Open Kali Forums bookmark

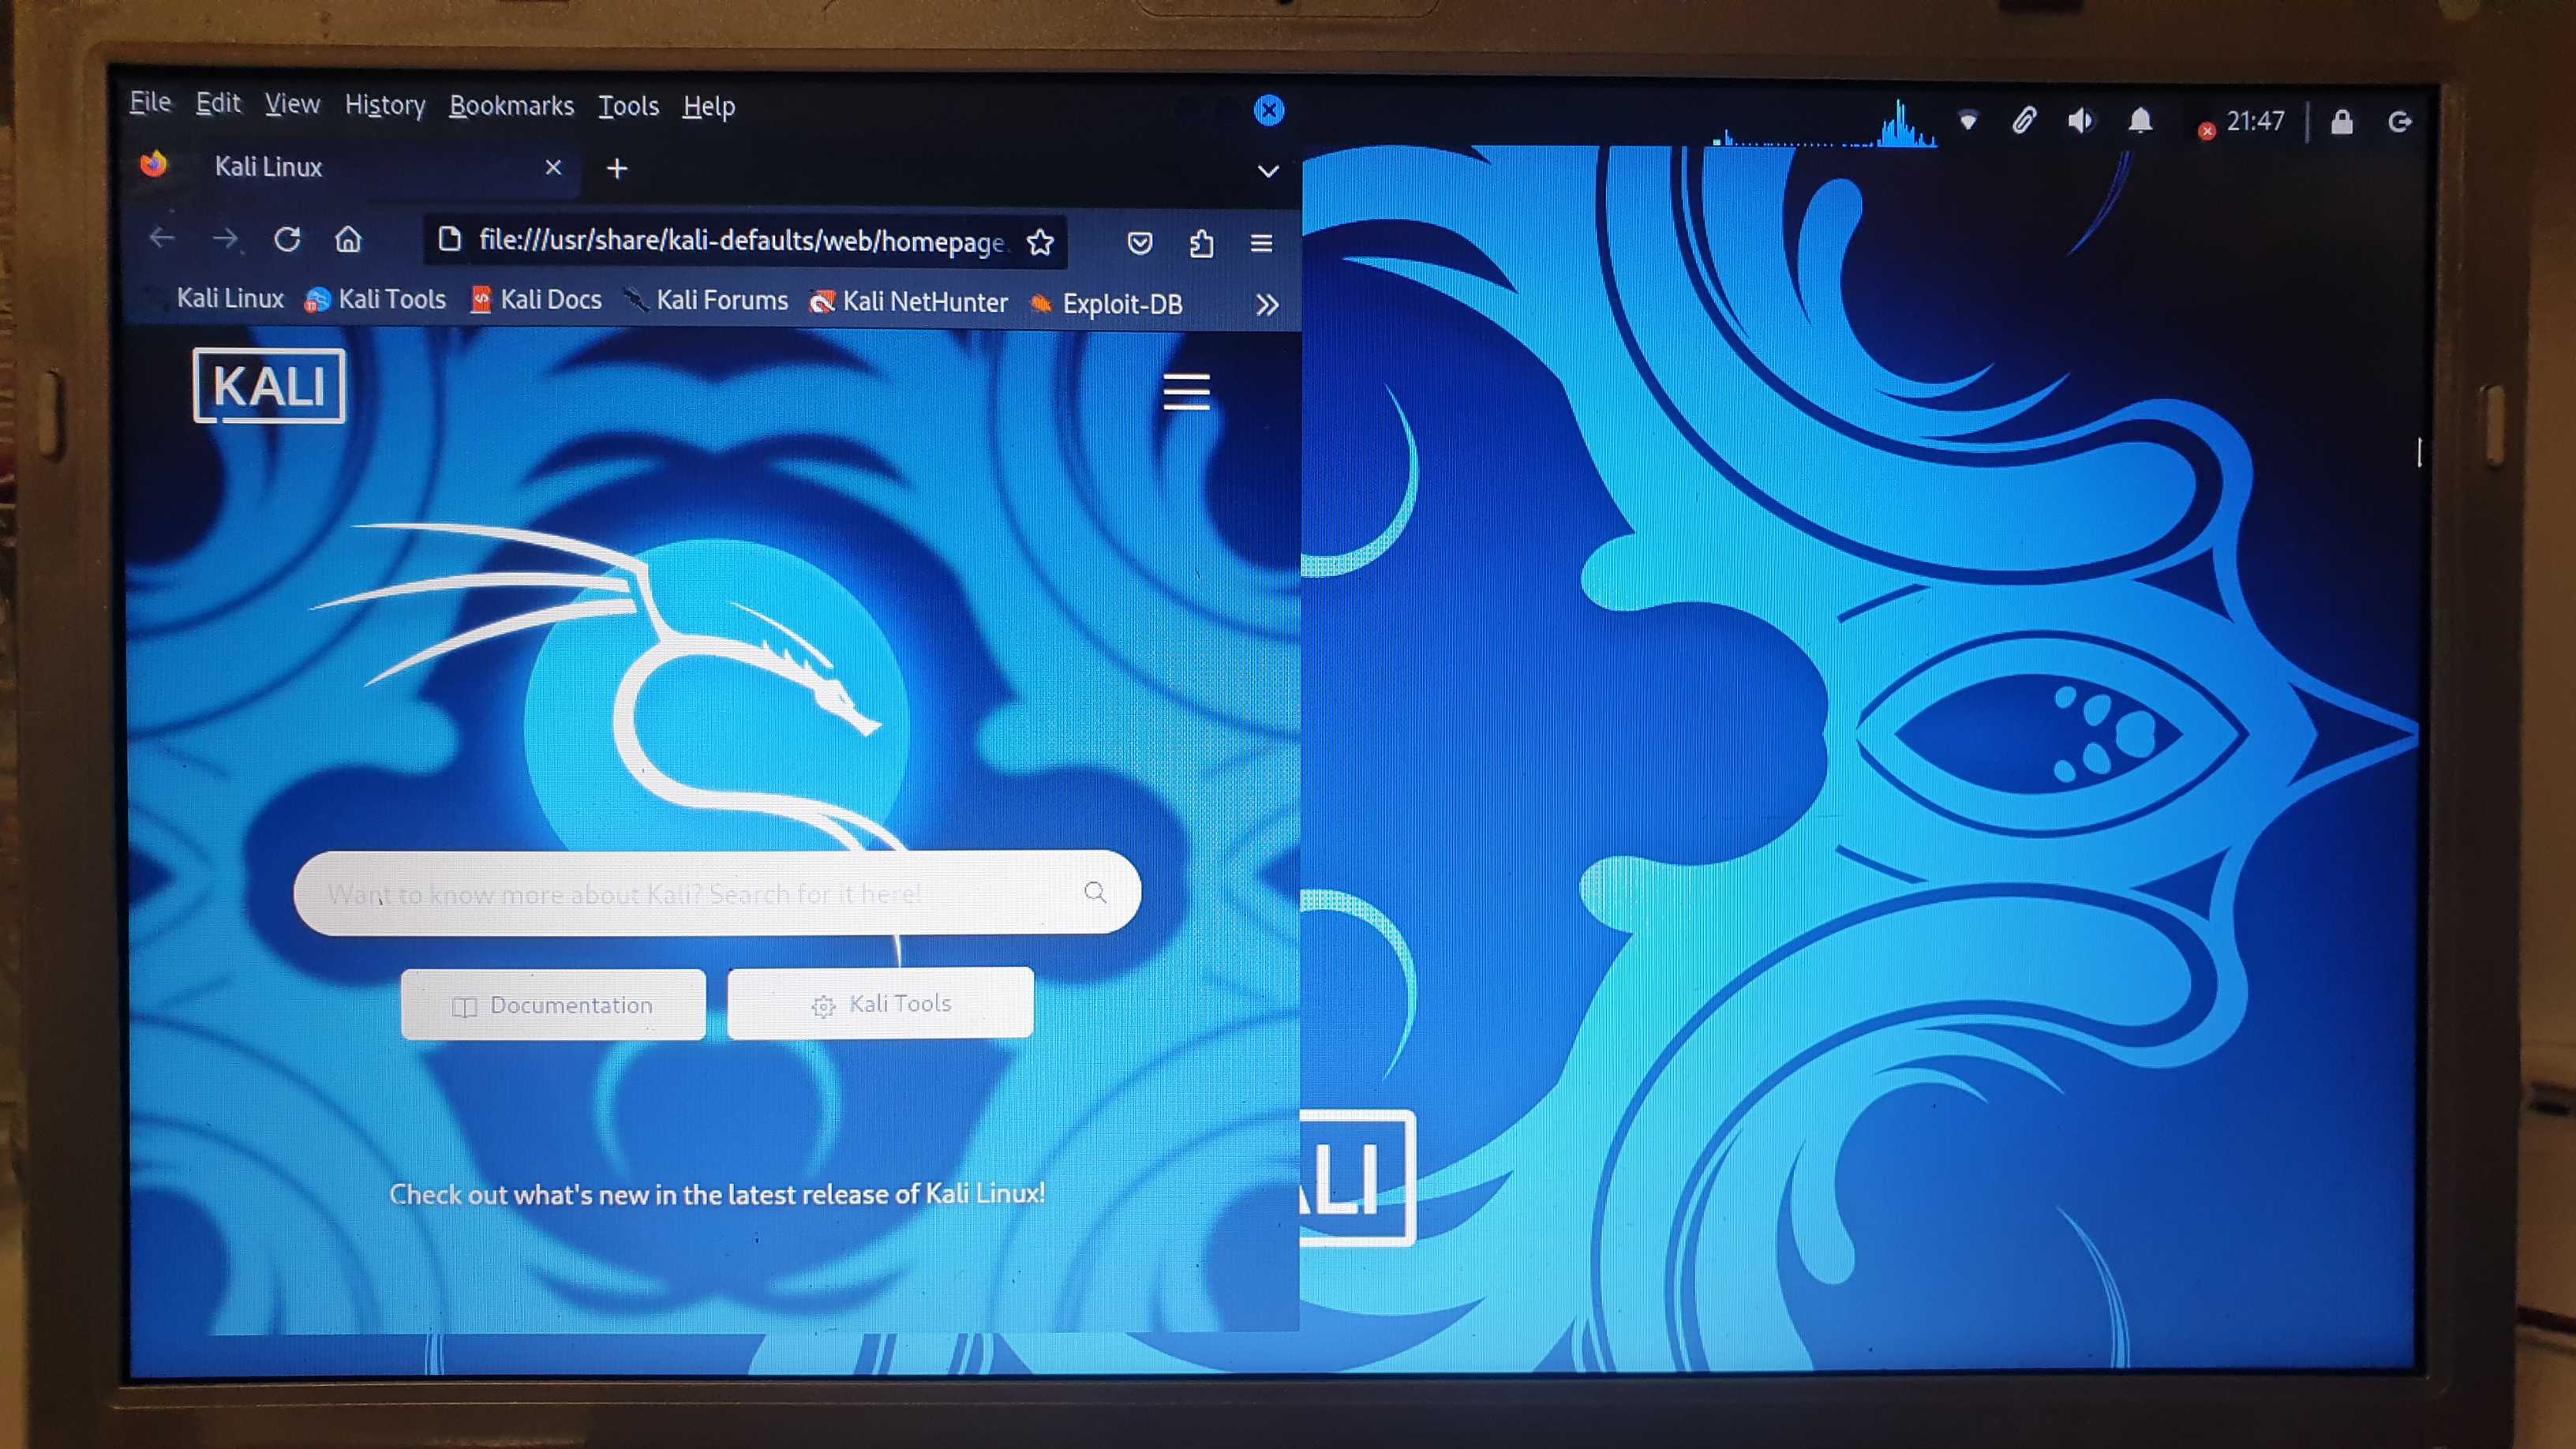coord(706,300)
